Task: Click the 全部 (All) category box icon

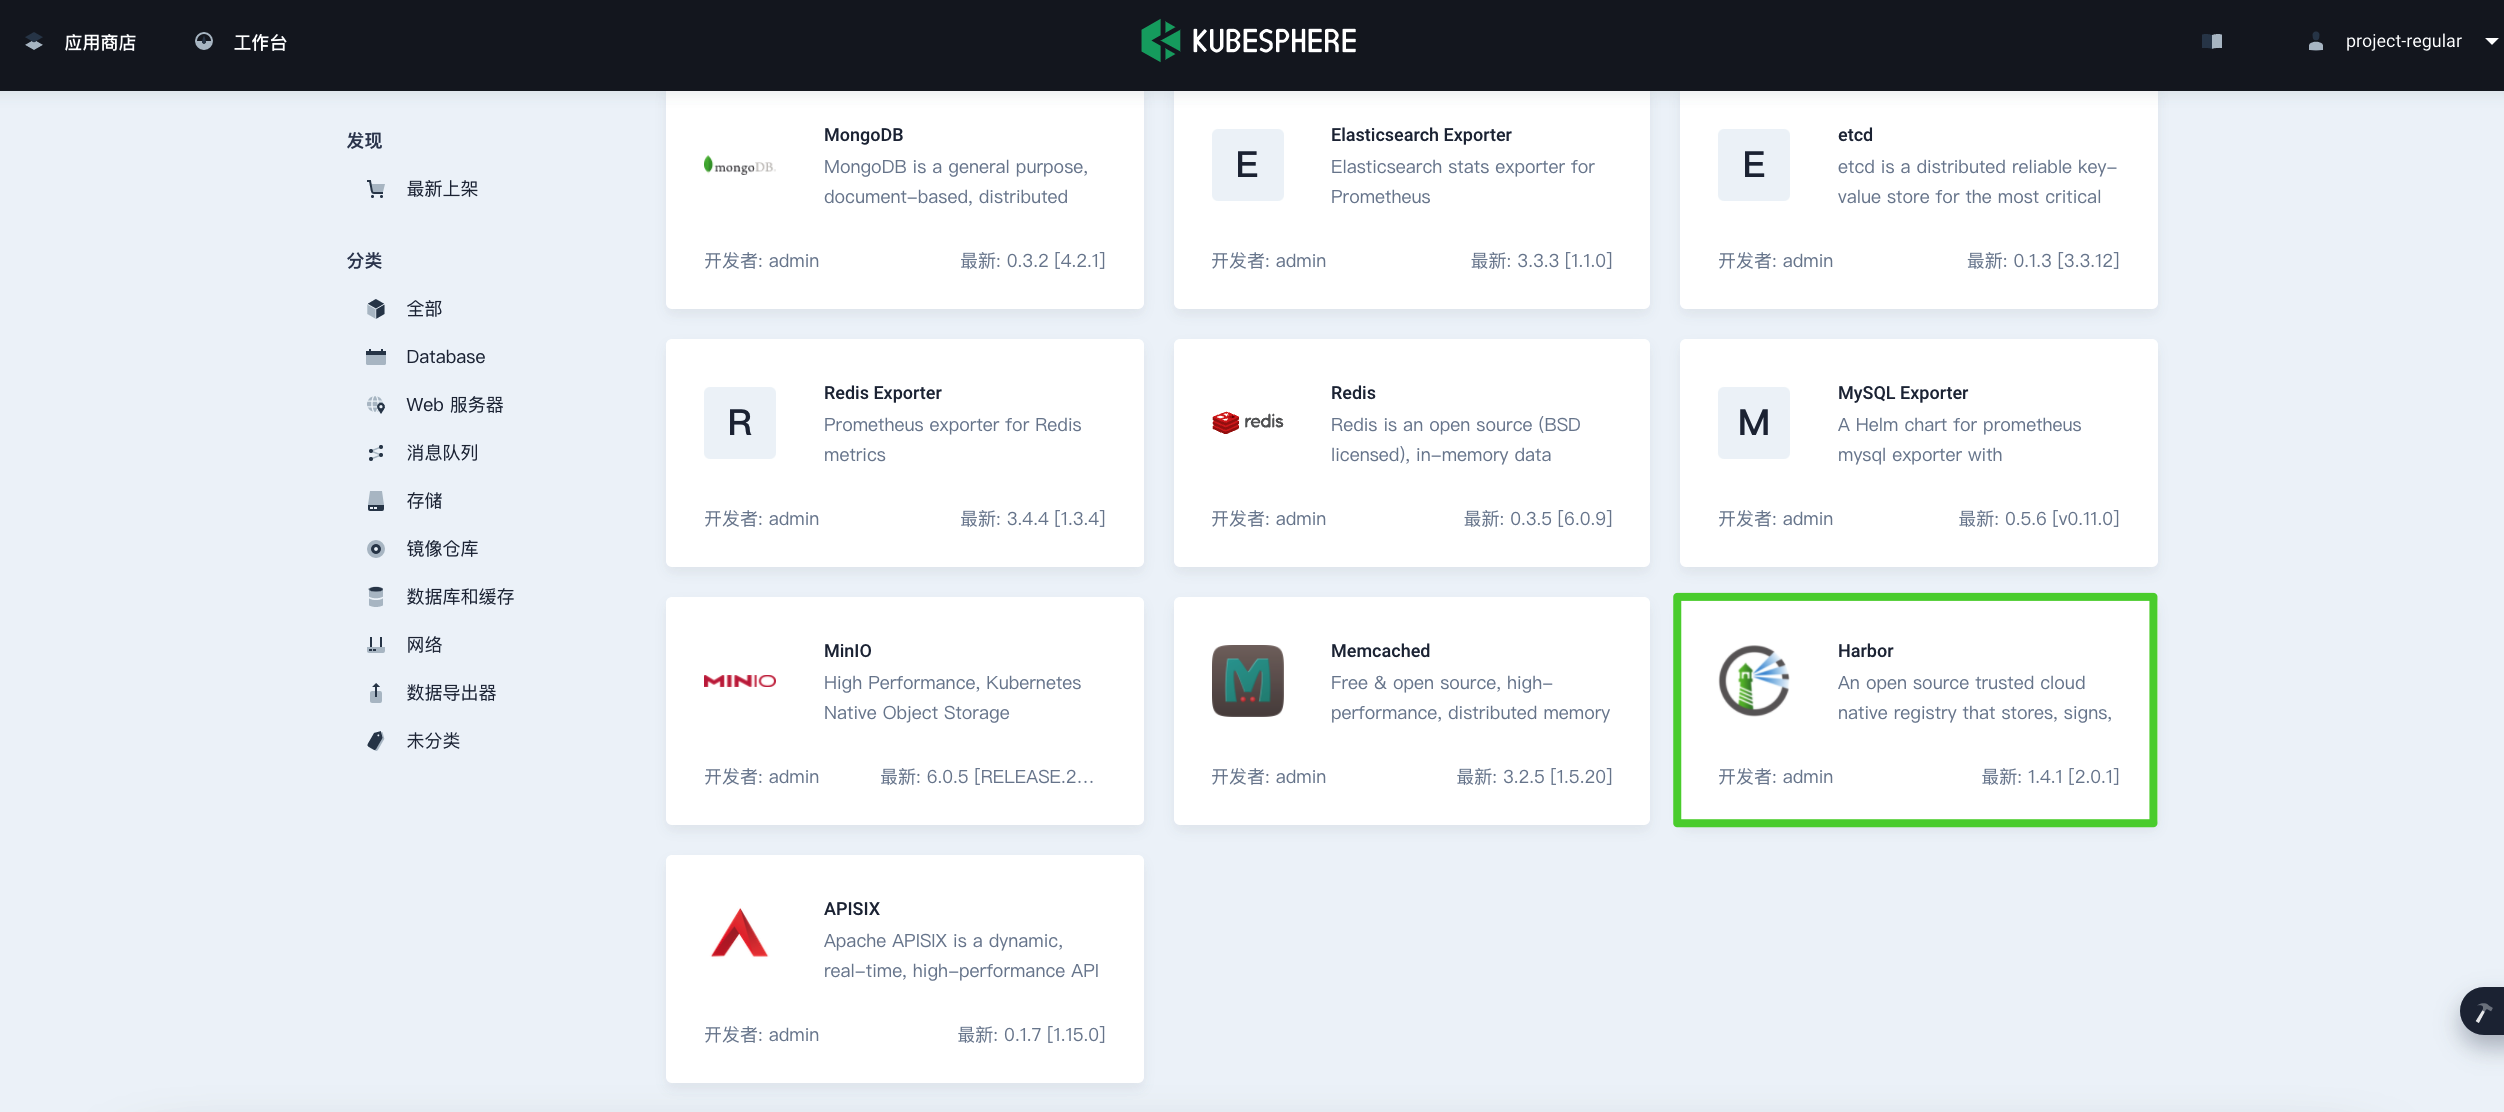Action: (x=376, y=308)
